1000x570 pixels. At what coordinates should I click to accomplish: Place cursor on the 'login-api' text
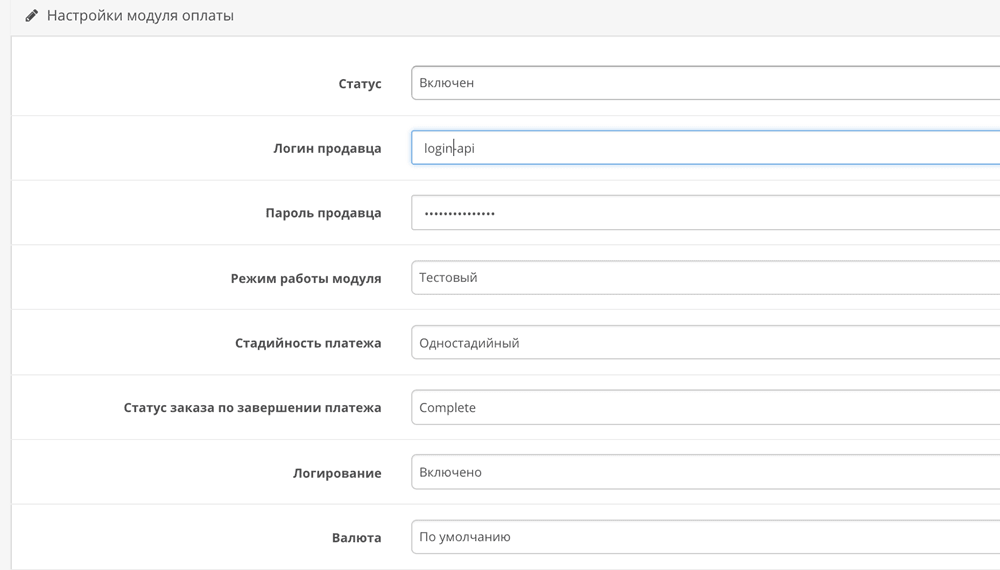pos(449,148)
